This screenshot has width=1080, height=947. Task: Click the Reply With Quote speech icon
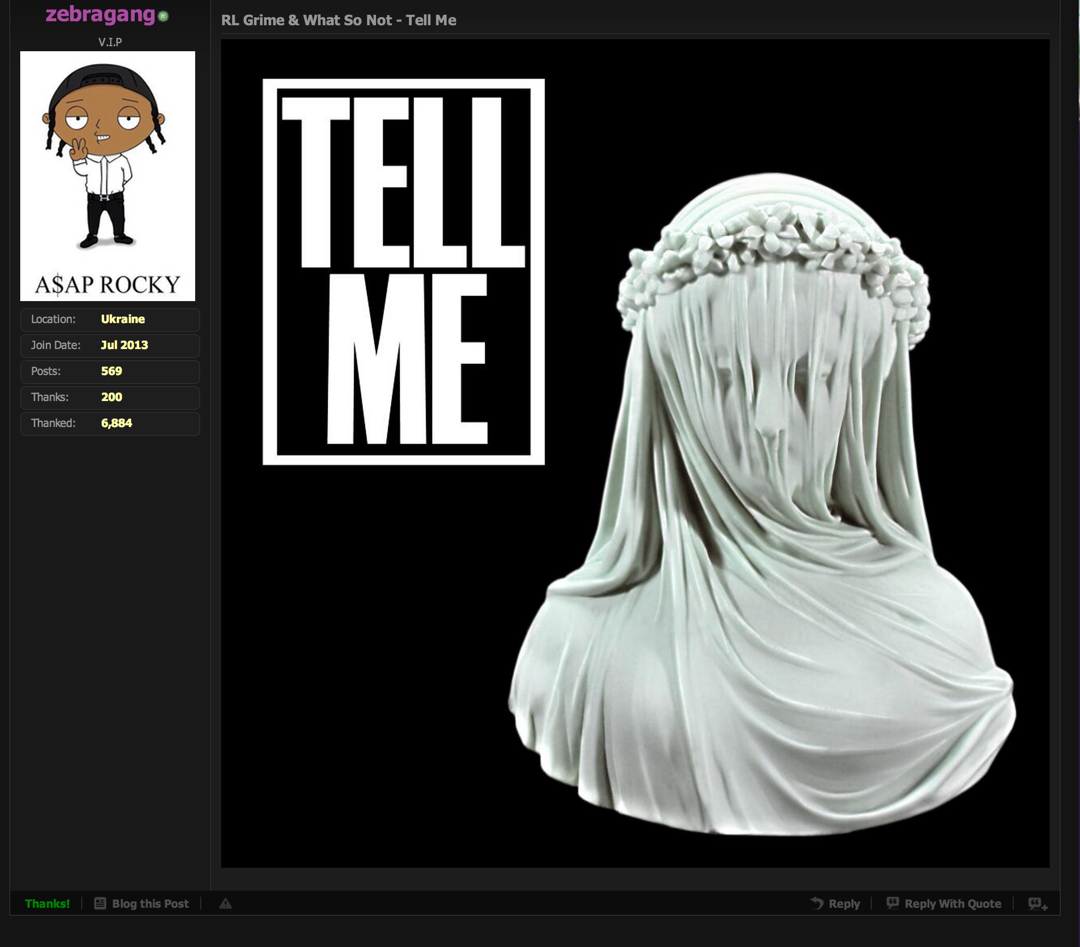point(893,903)
